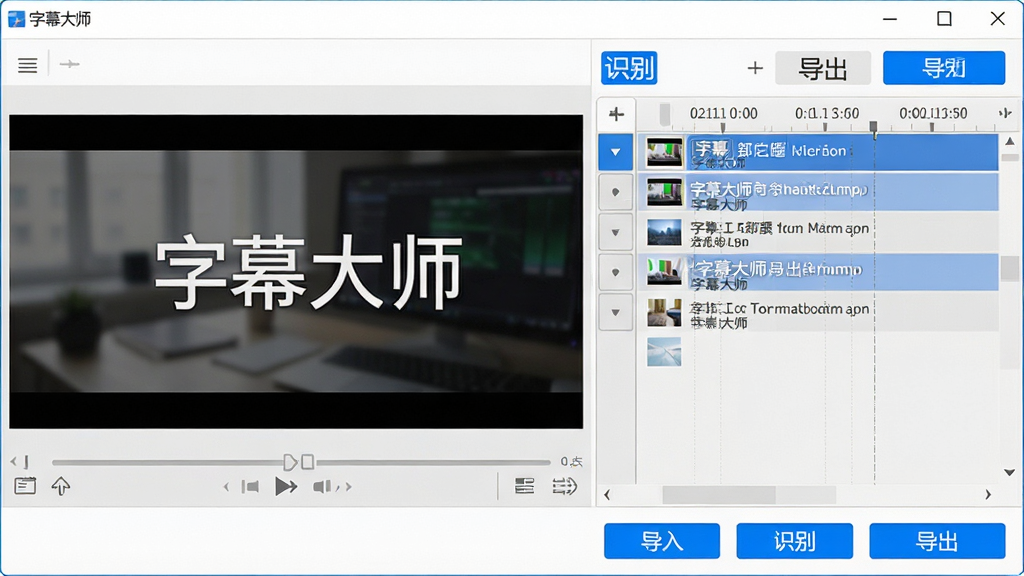Click the dark playhead marker on the timeline ruler
This screenshot has height=576, width=1024.
pyautogui.click(x=873, y=127)
